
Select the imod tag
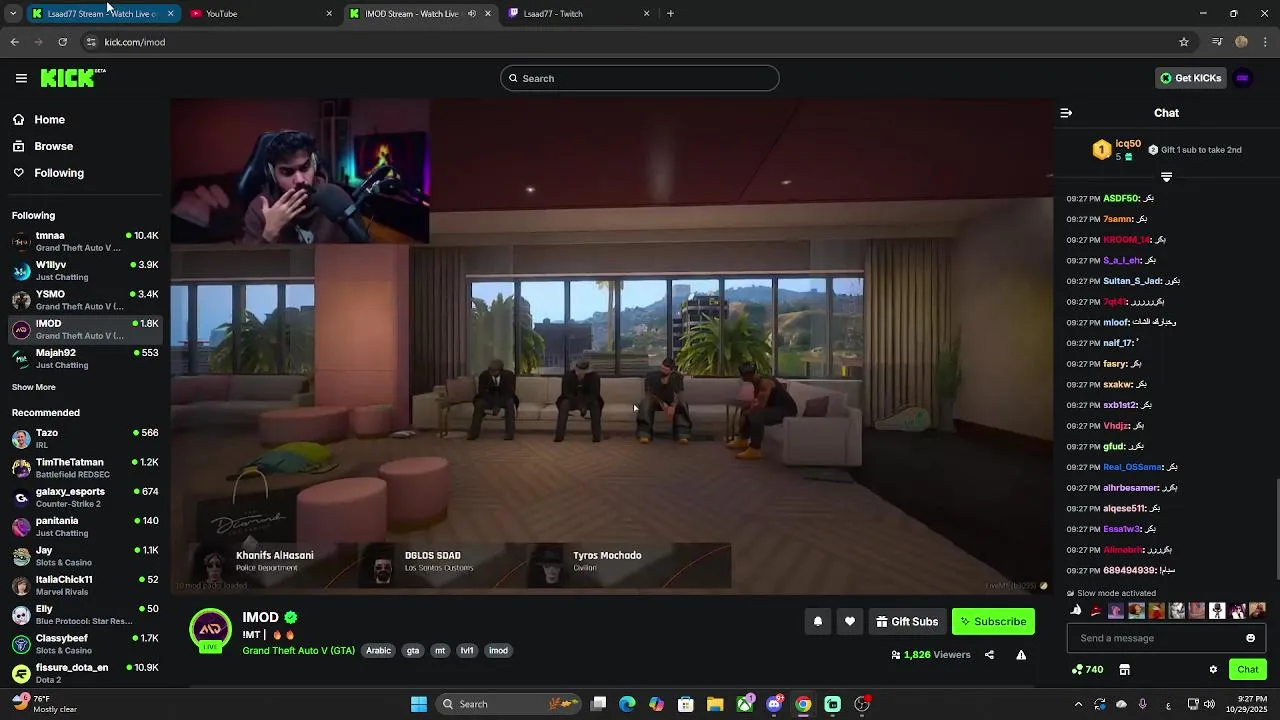pos(498,651)
